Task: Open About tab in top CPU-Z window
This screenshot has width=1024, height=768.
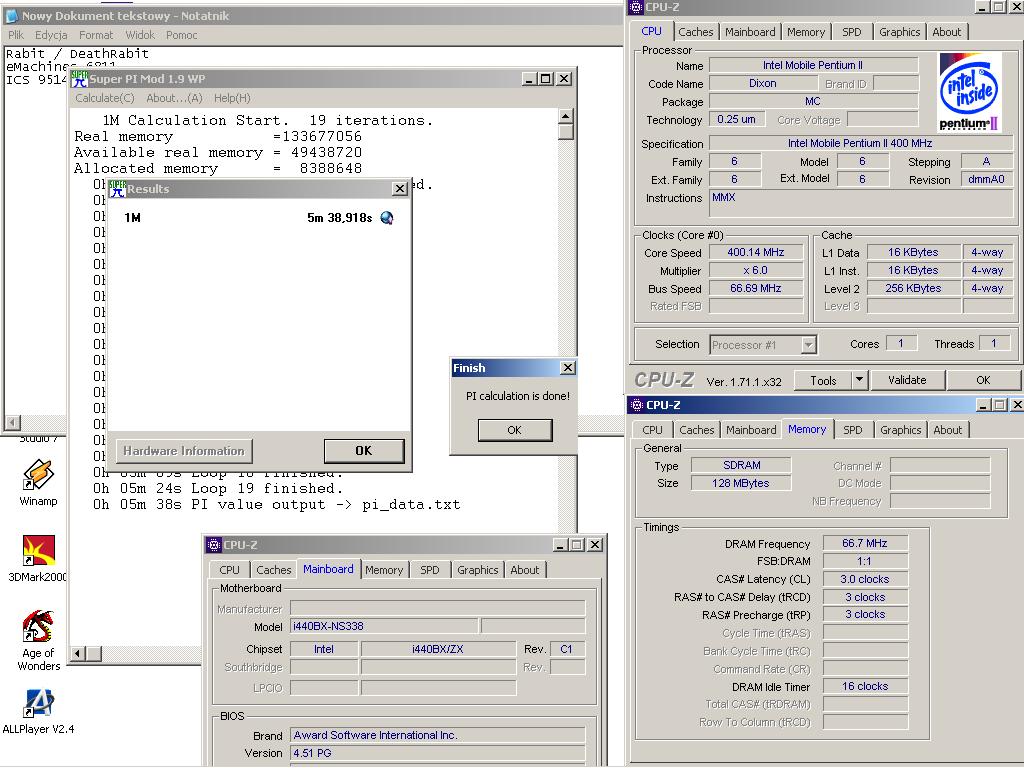Action: 947,31
